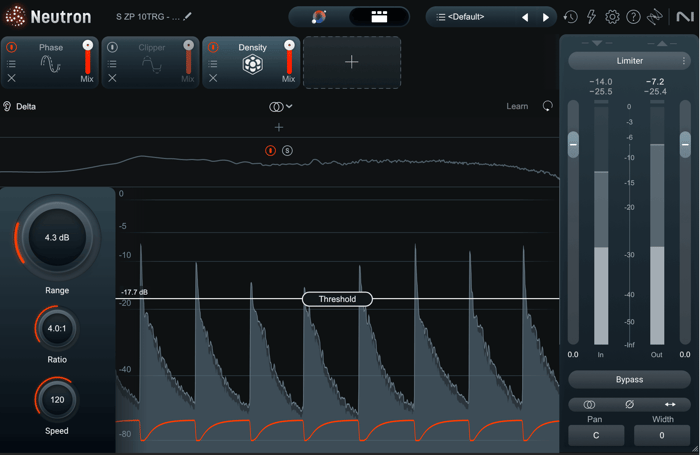
Task: Switch to the detailed modules view
Action: pyautogui.click(x=379, y=17)
